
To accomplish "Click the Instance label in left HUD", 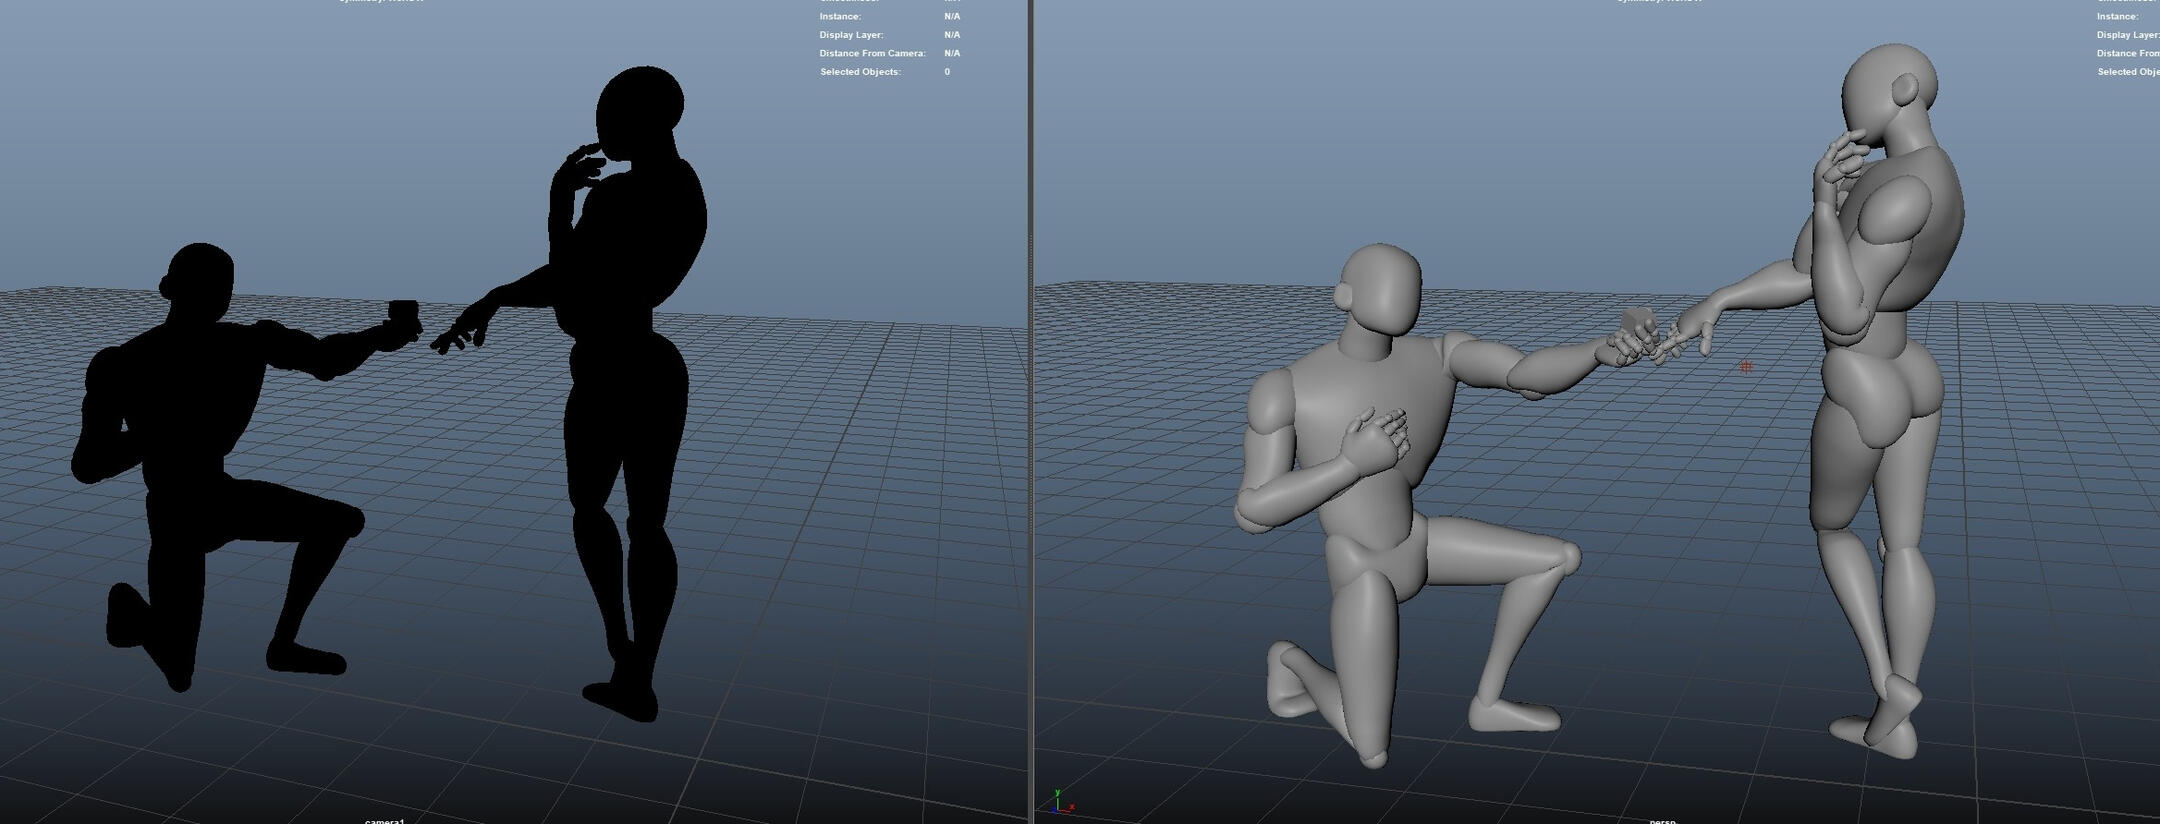I will click(x=840, y=17).
